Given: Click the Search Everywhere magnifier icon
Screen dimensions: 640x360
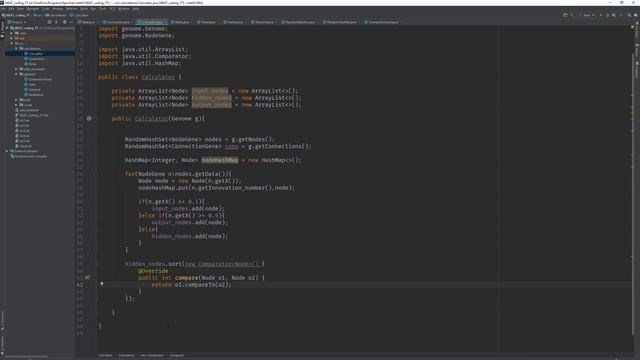Looking at the screenshot, I should point(629,15).
